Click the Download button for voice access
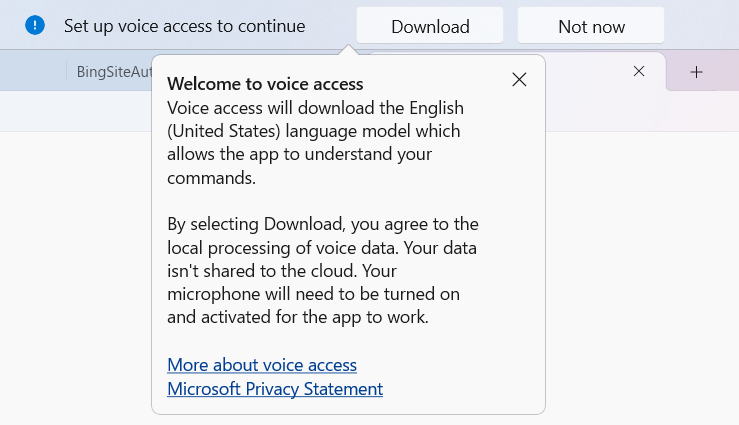This screenshot has height=425, width=739. [430, 26]
